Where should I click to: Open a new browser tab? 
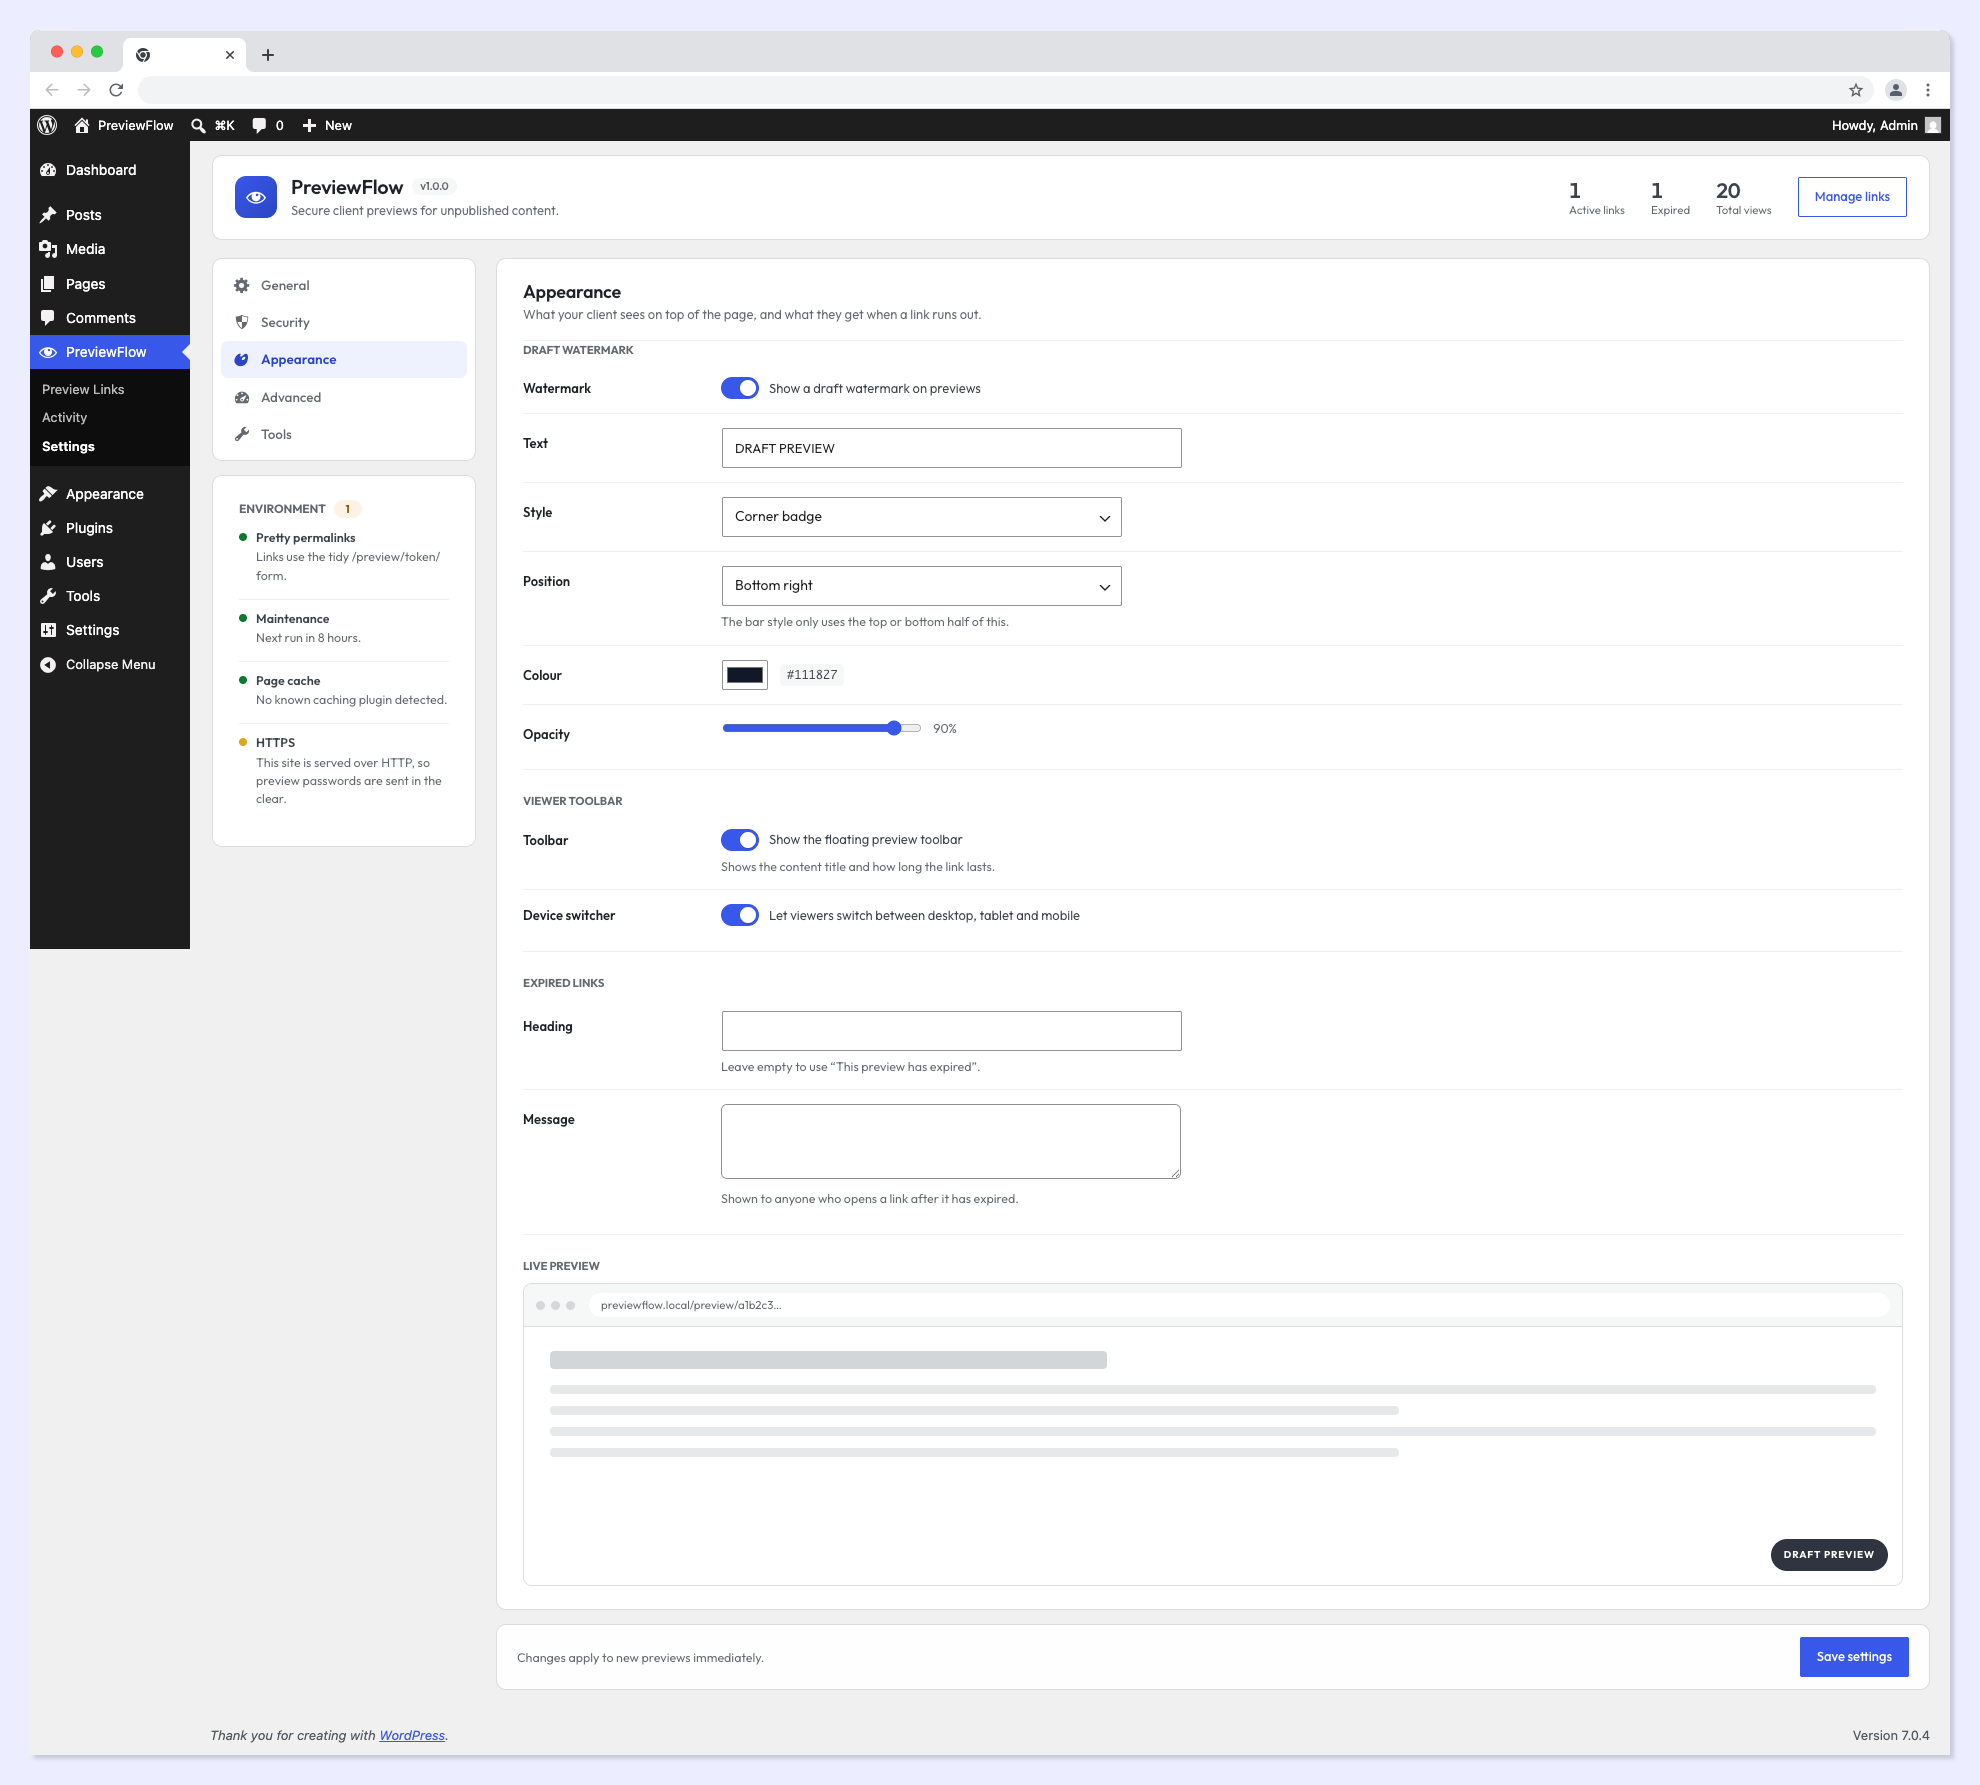(x=268, y=55)
